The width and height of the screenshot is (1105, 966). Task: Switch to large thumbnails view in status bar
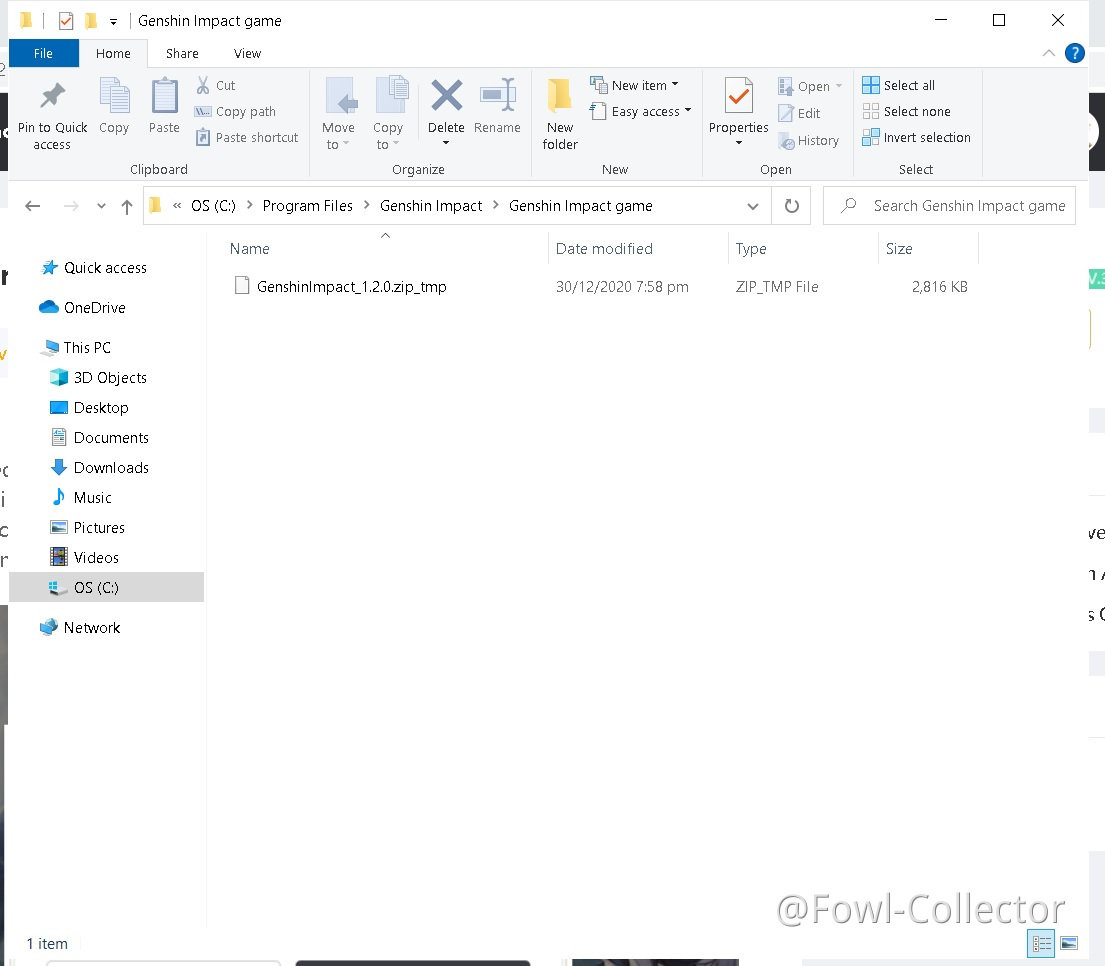1068,943
